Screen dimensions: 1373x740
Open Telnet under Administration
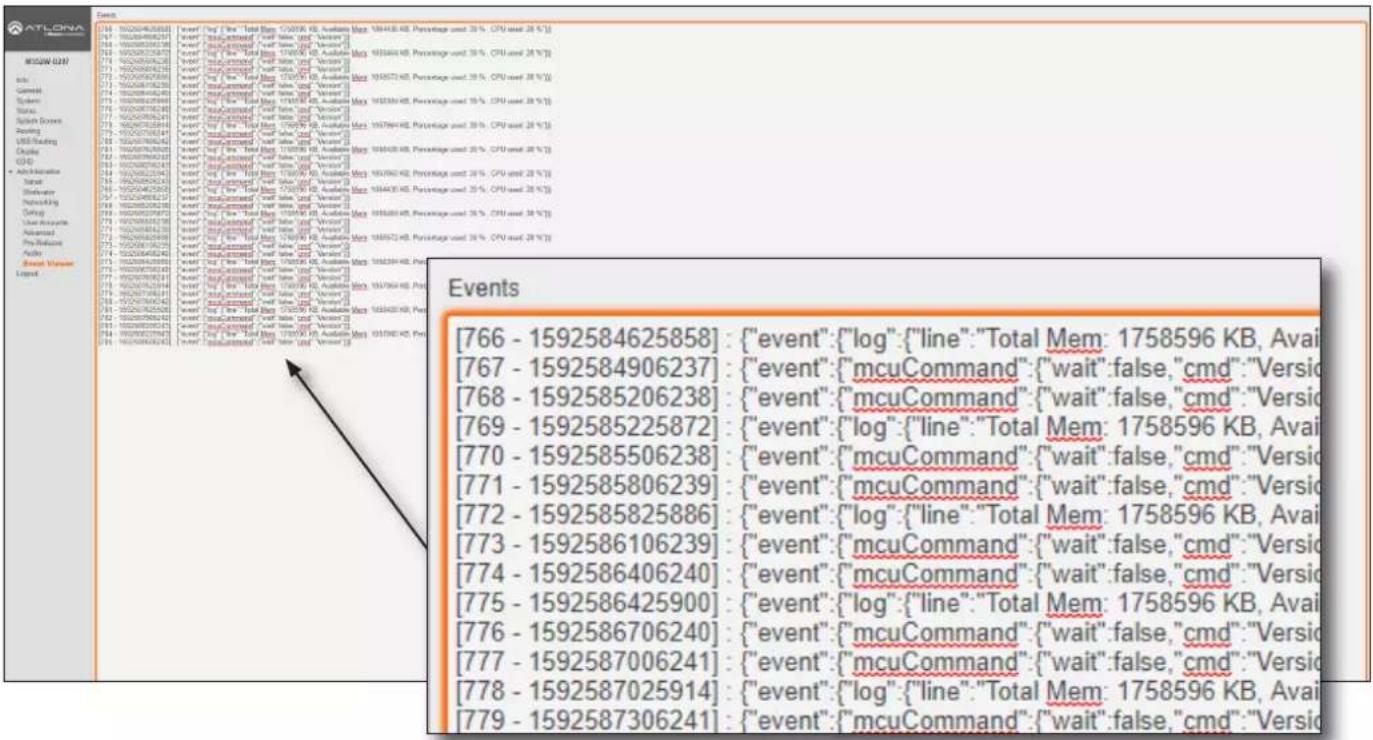[x=33, y=182]
